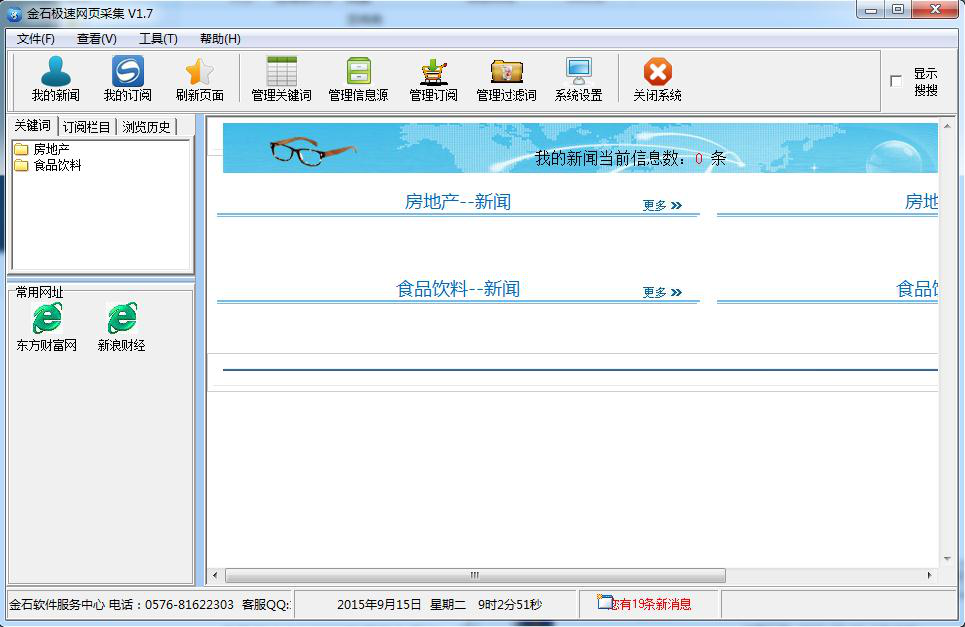Image resolution: width=965 pixels, height=627 pixels.
Task: Launch 新浪财经 shortcut
Action: pos(121,327)
